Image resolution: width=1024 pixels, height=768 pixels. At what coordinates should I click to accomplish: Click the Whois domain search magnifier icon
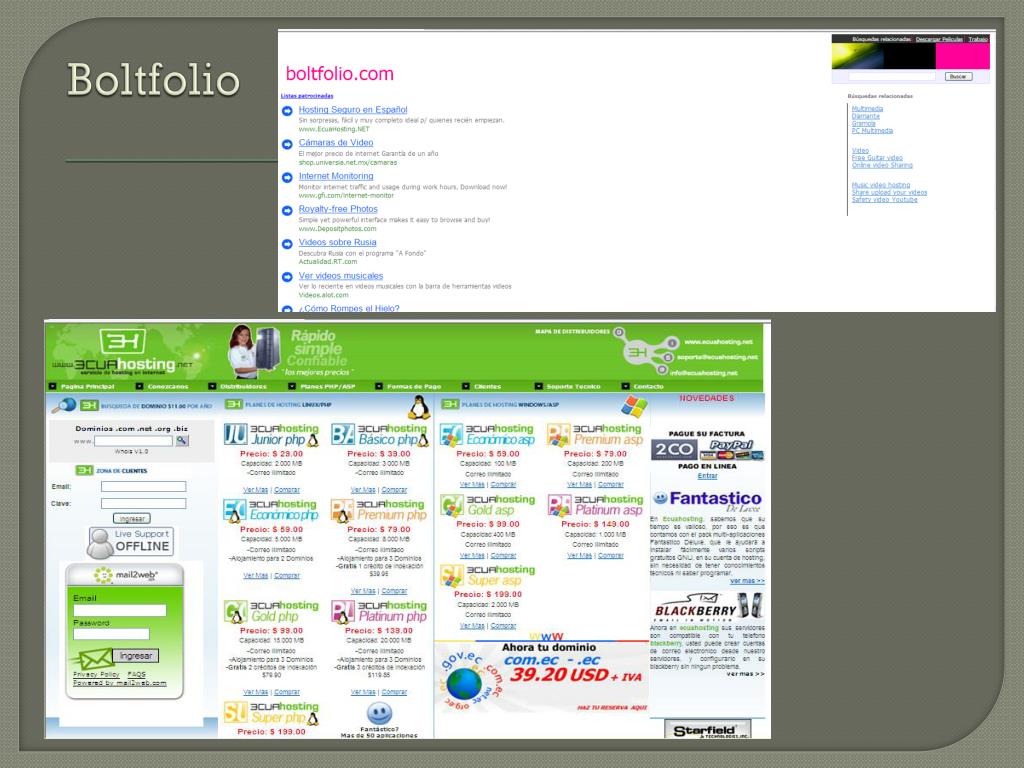[x=182, y=441]
